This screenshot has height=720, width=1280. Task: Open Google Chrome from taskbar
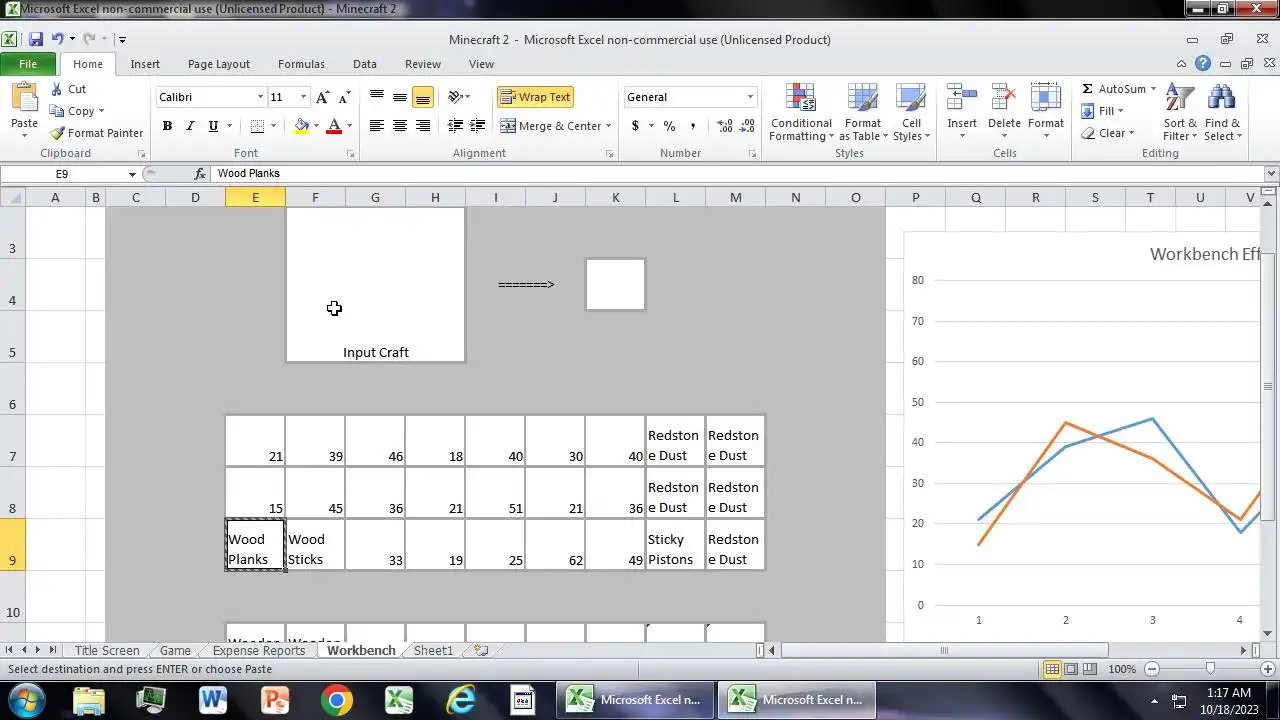pyautogui.click(x=337, y=700)
